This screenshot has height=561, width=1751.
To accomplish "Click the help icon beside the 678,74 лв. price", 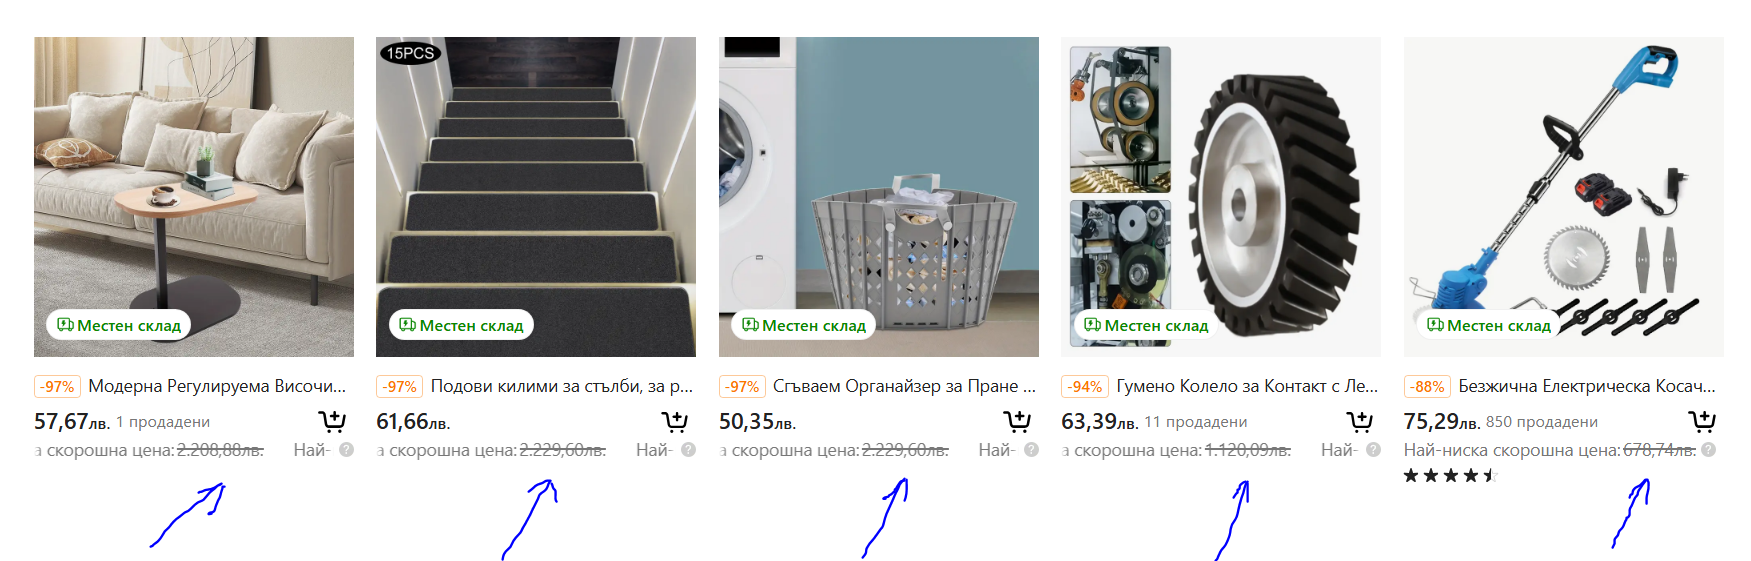I will coord(1709,450).
